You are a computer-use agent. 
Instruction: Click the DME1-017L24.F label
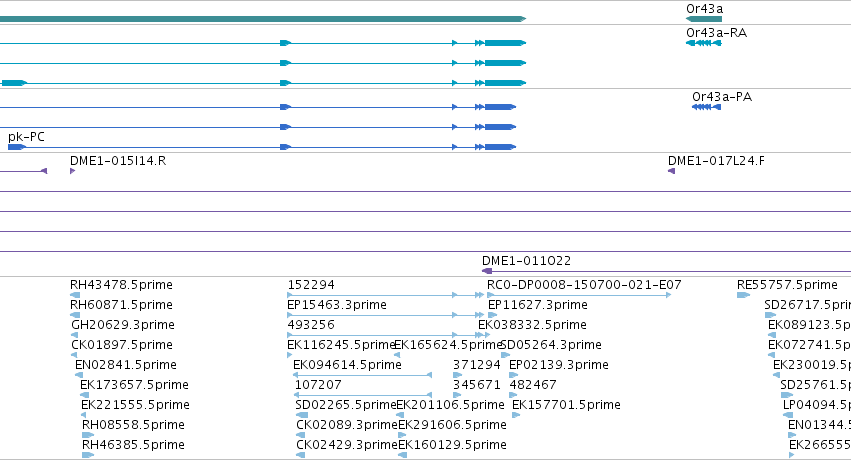tap(716, 161)
